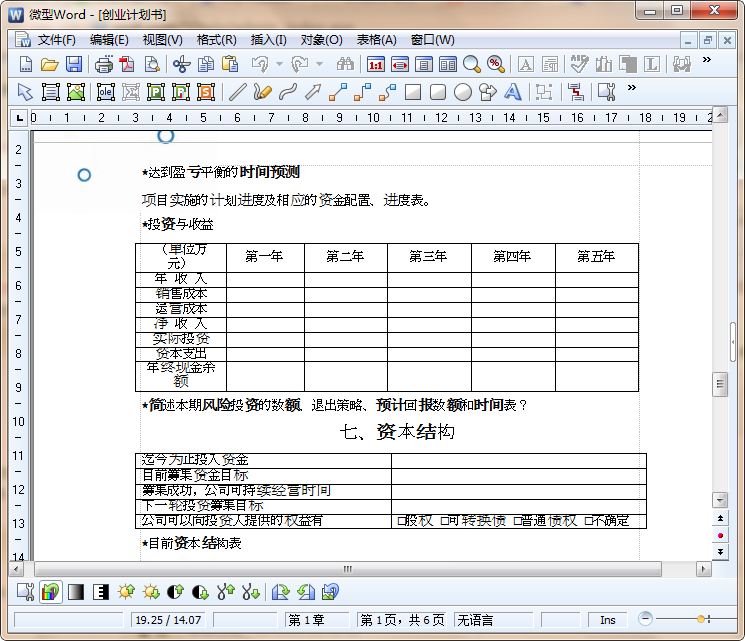Choose the arrow line drawing tool
This screenshot has width=745, height=641.
(x=313, y=92)
